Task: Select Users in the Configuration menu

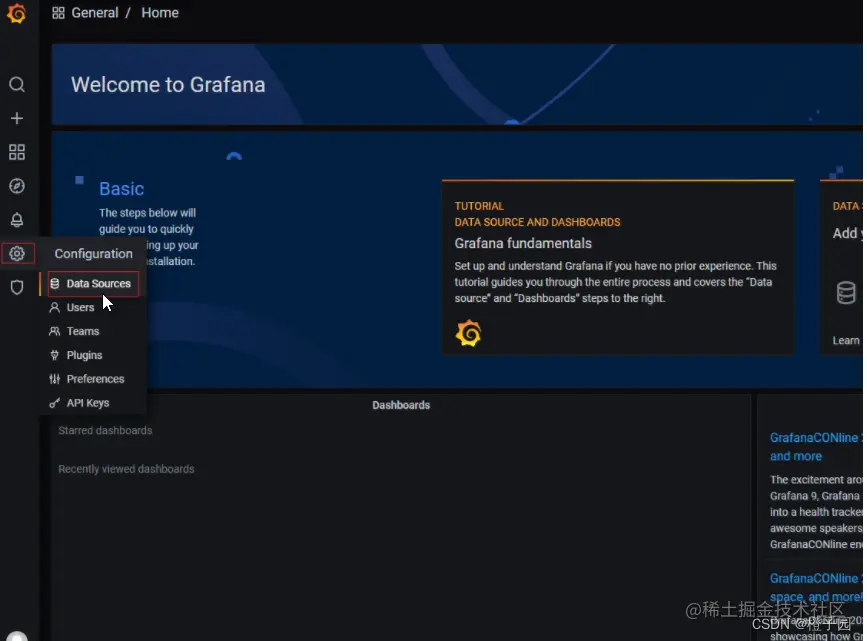Action: (x=80, y=308)
